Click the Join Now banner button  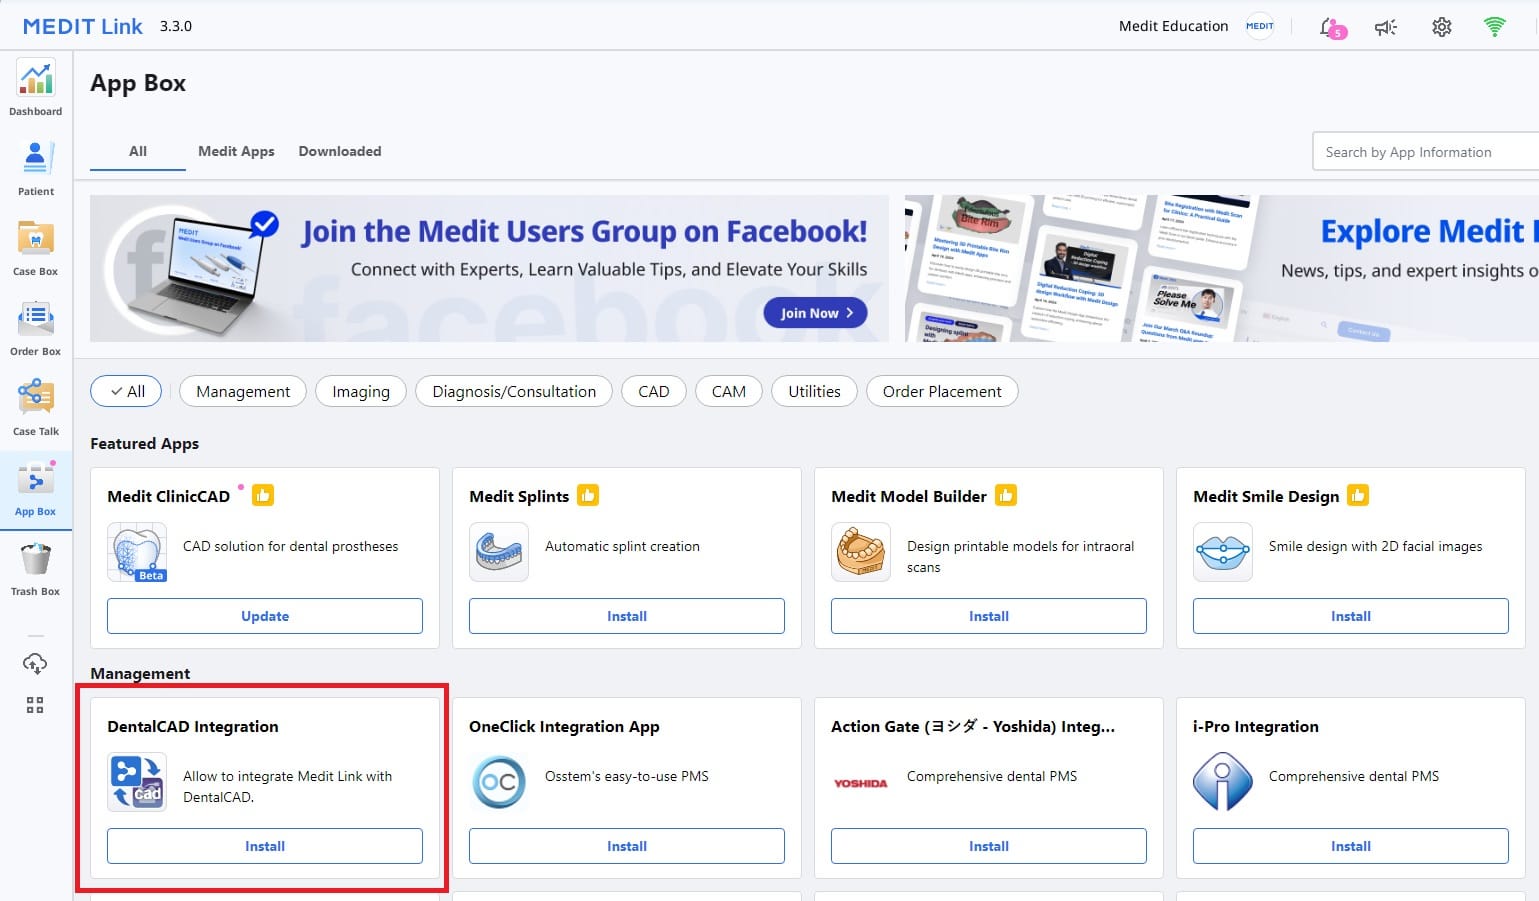coord(816,313)
